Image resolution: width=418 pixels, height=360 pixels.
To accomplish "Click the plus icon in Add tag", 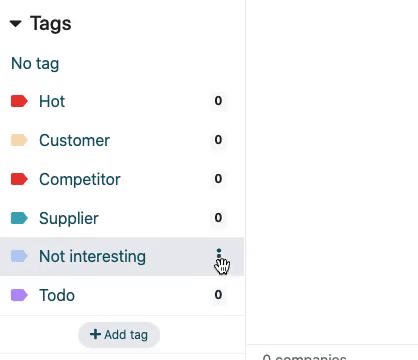I will pos(95,334).
